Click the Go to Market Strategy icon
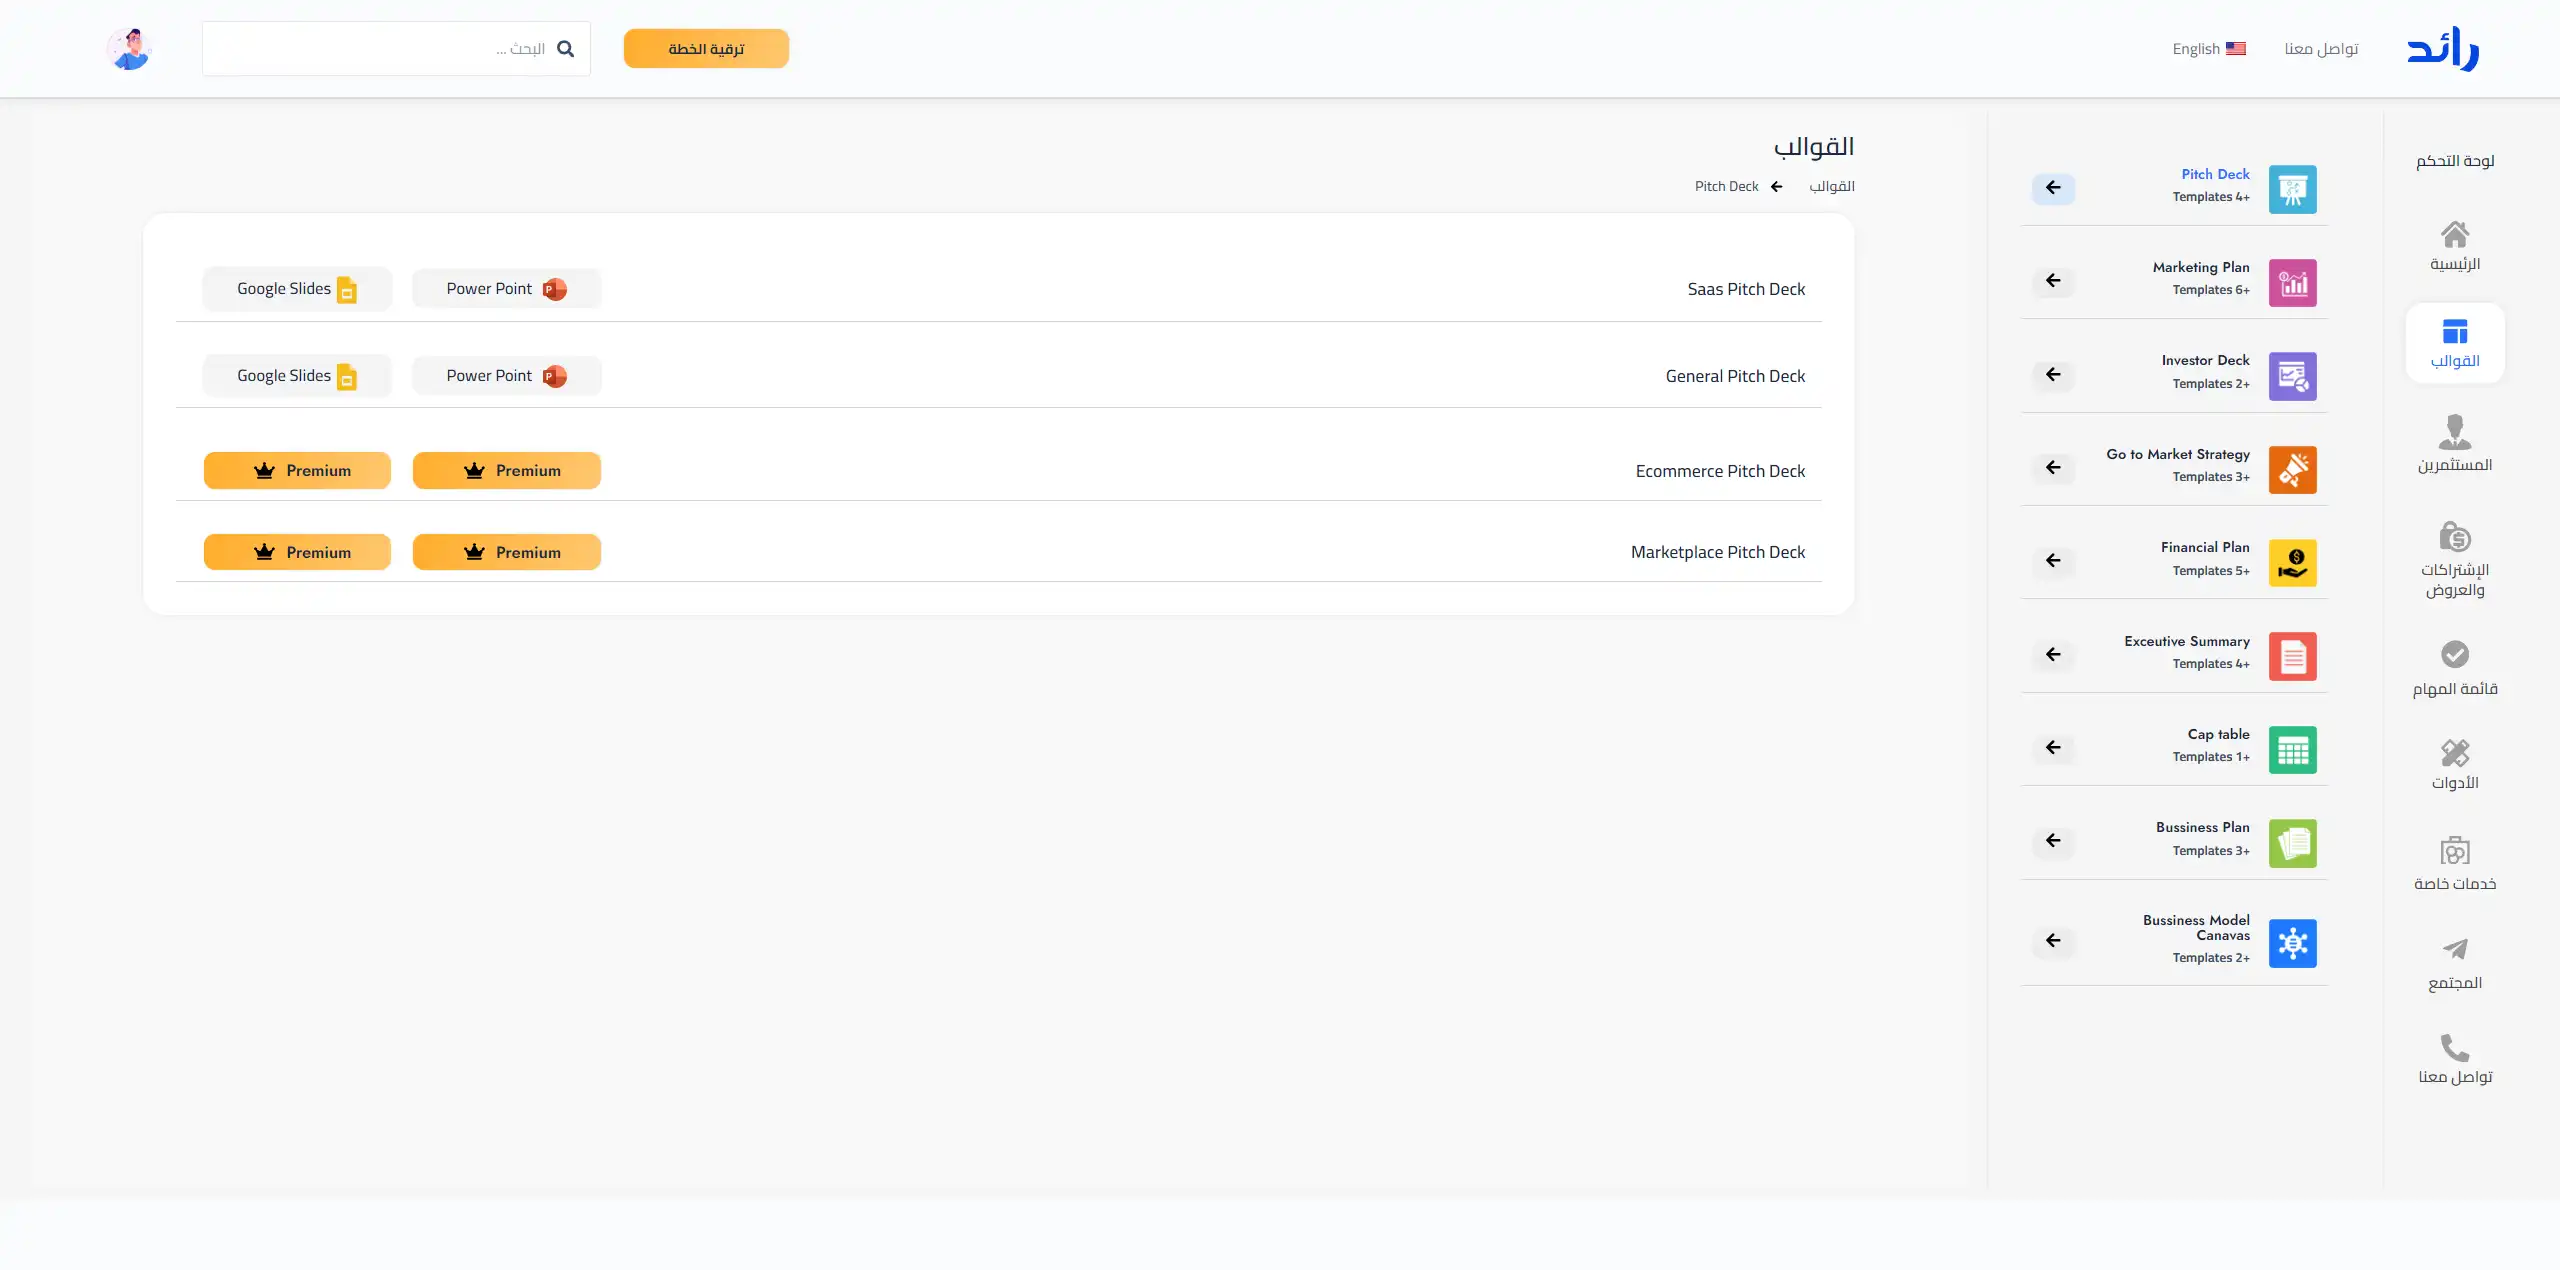Image resolution: width=2560 pixels, height=1270 pixels. 2292,469
